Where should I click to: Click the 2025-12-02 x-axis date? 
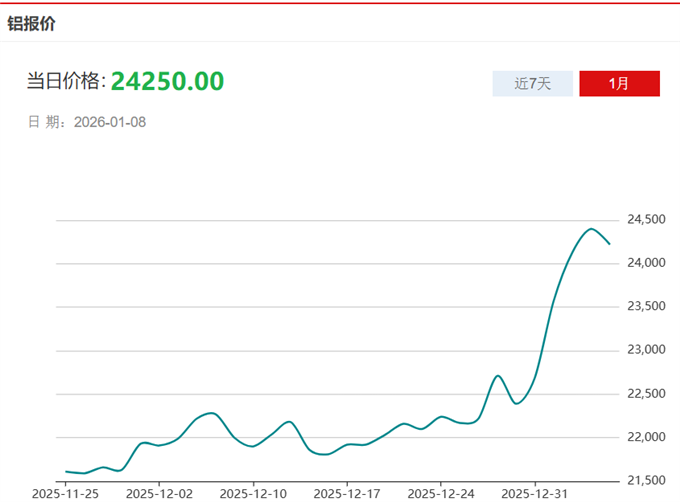click(159, 493)
